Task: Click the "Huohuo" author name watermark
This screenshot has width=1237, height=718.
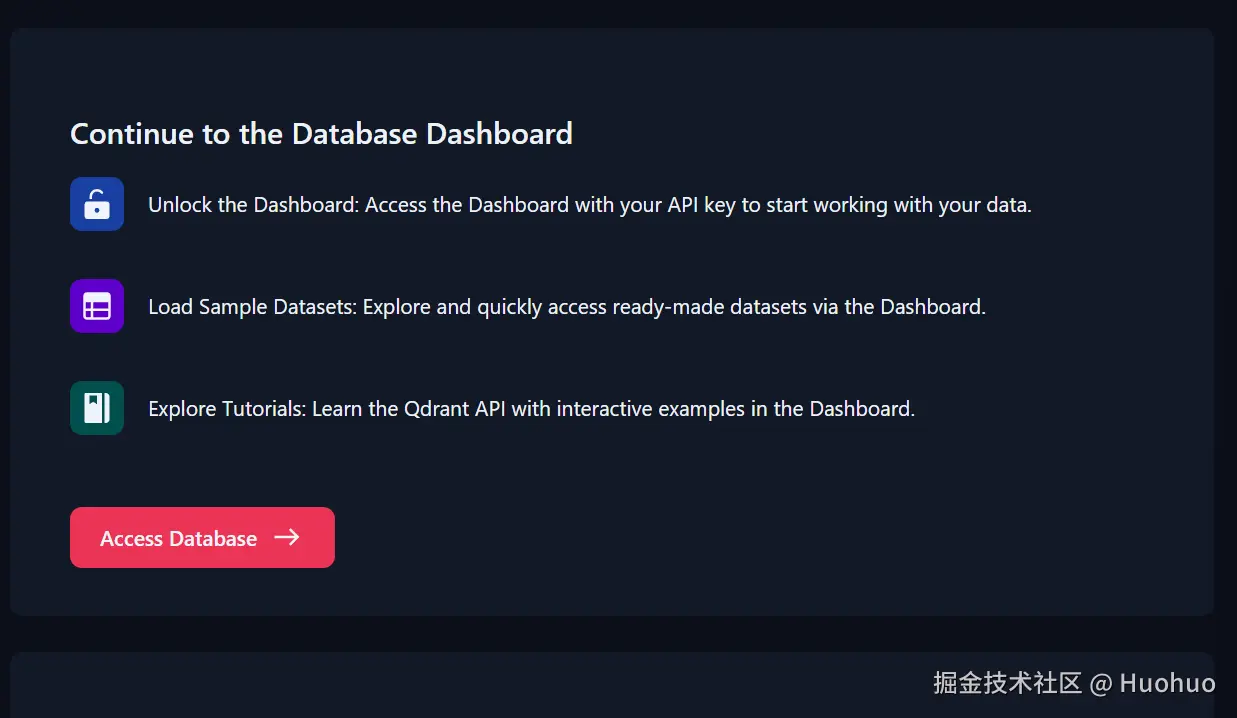Action: pos(1167,683)
